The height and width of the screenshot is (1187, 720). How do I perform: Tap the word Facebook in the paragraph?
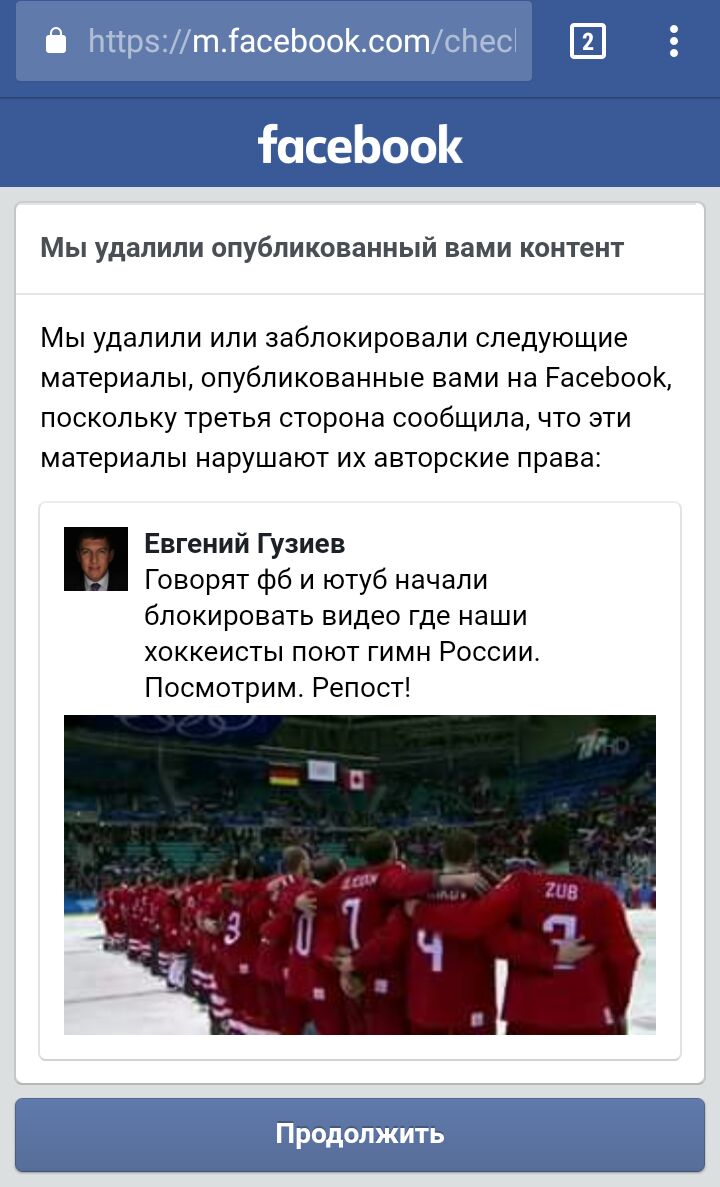(x=607, y=377)
